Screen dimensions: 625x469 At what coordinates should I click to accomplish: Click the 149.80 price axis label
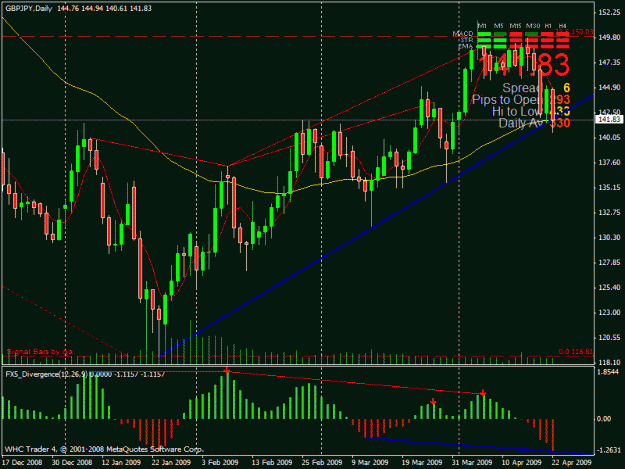pyautogui.click(x=609, y=37)
